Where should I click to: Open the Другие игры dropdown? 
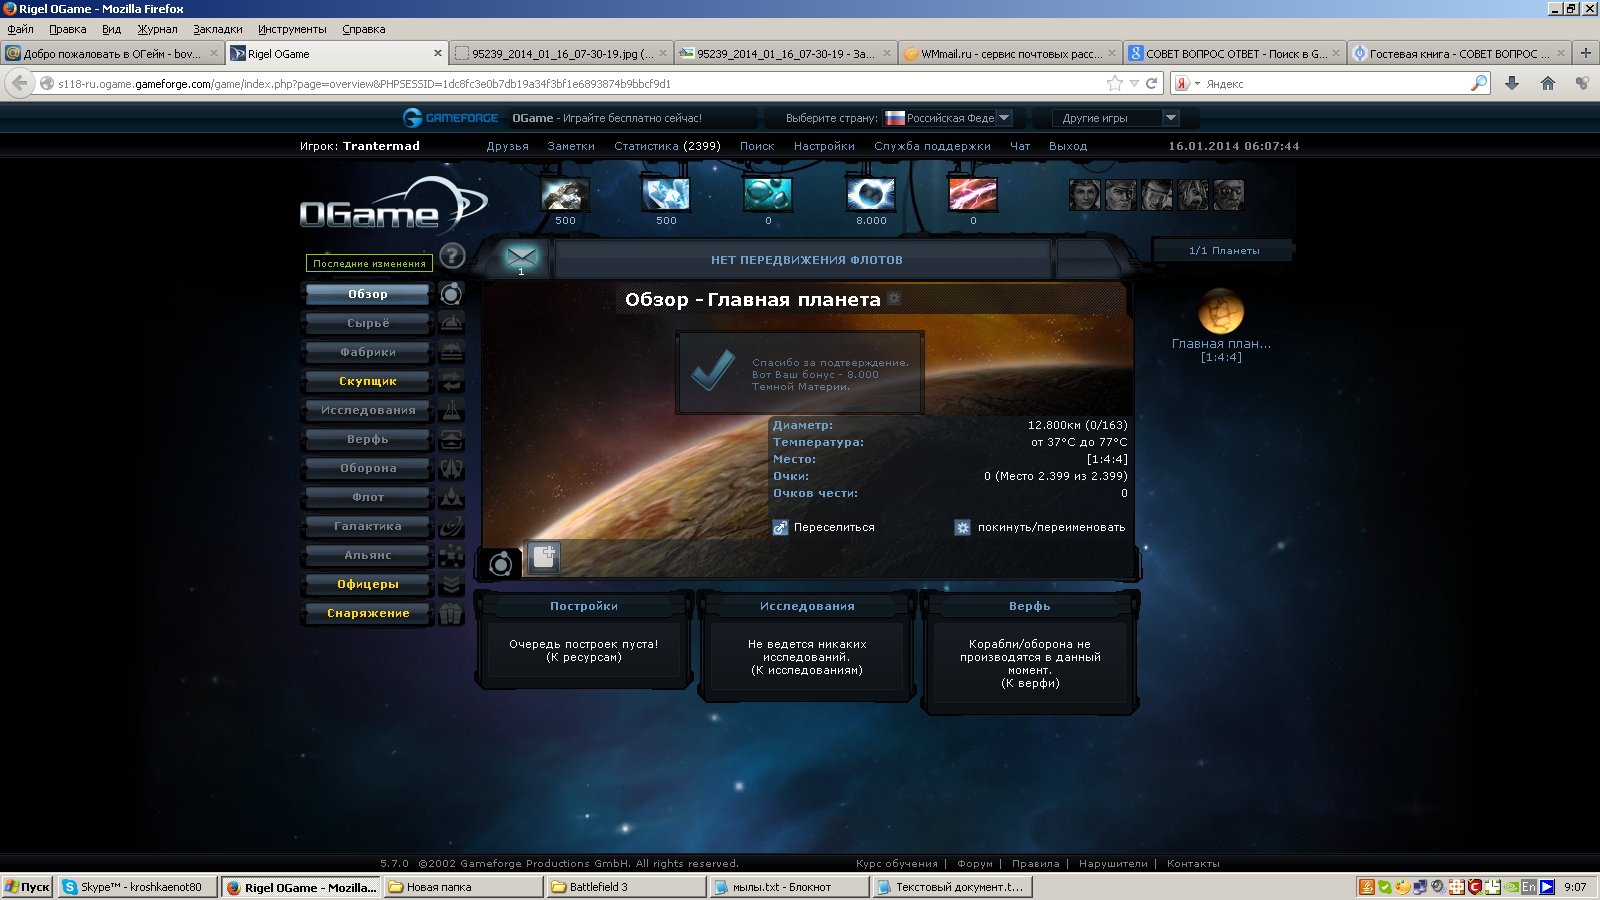point(1116,118)
